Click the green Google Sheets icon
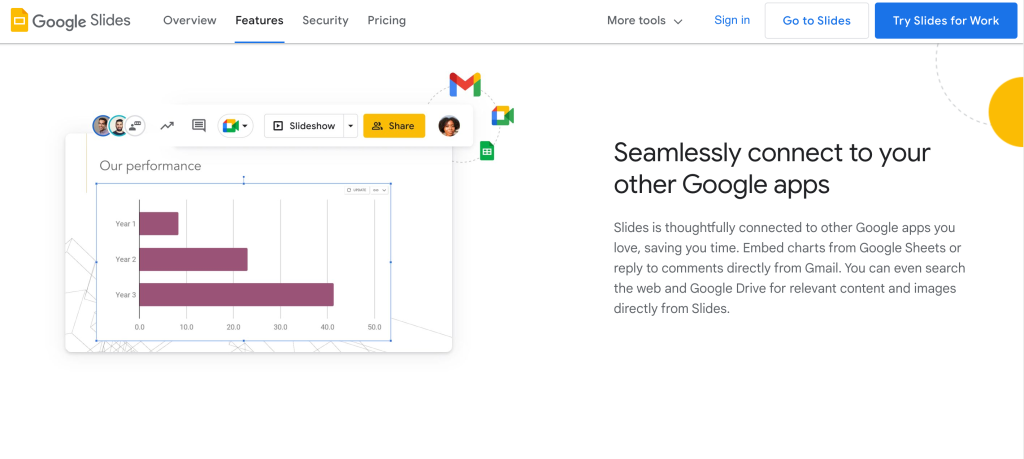The width and height of the screenshot is (1024, 459). pyautogui.click(x=487, y=151)
